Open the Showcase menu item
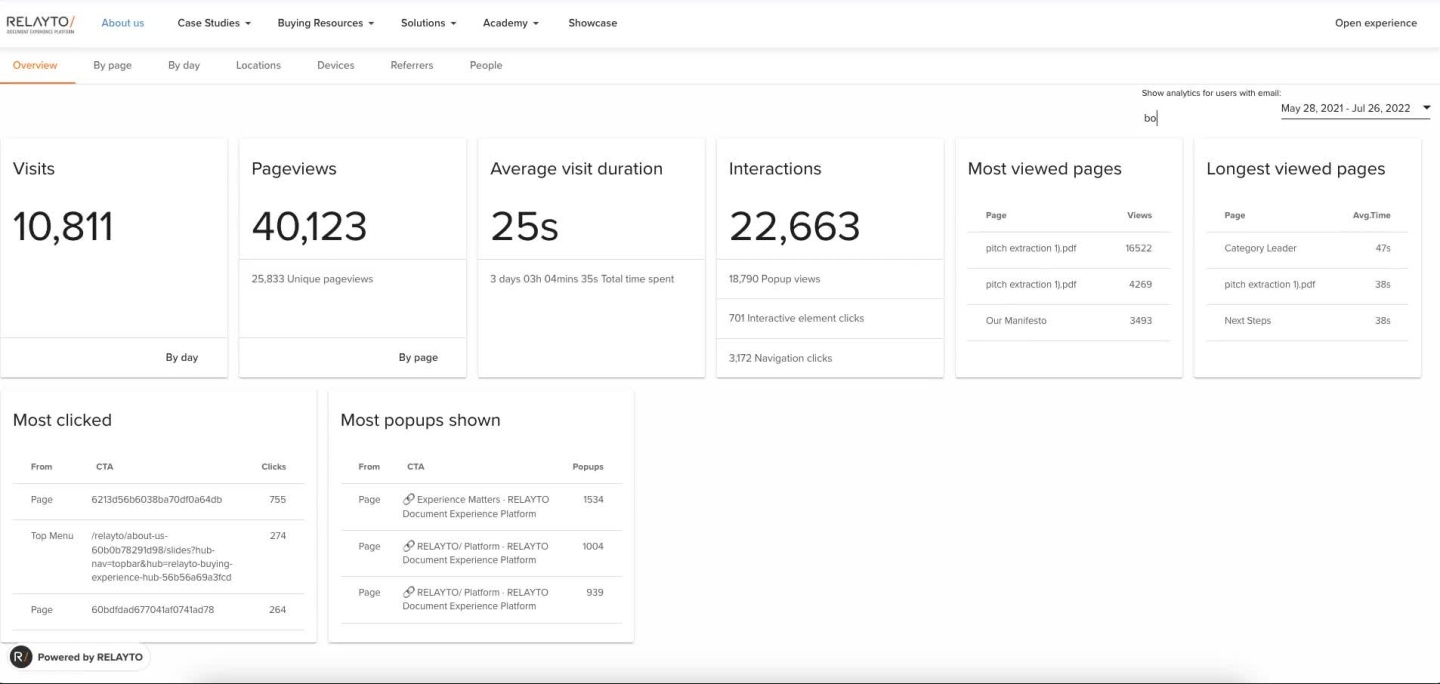This screenshot has height=684, width=1440. click(592, 23)
